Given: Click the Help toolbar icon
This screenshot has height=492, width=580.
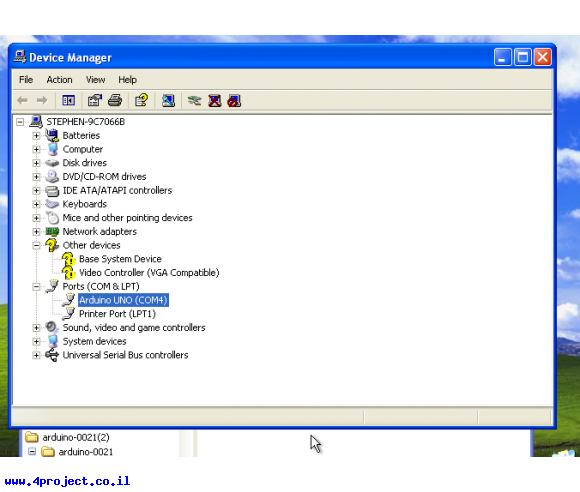Looking at the screenshot, I should click(141, 101).
